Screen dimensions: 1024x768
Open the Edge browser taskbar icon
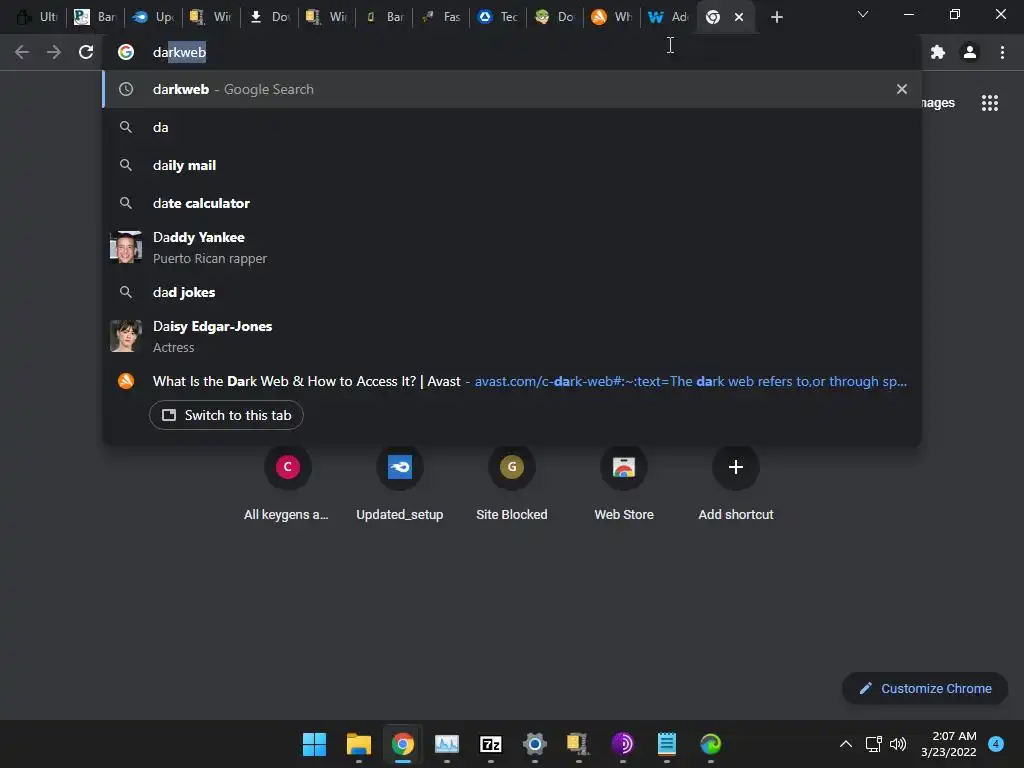pos(711,744)
